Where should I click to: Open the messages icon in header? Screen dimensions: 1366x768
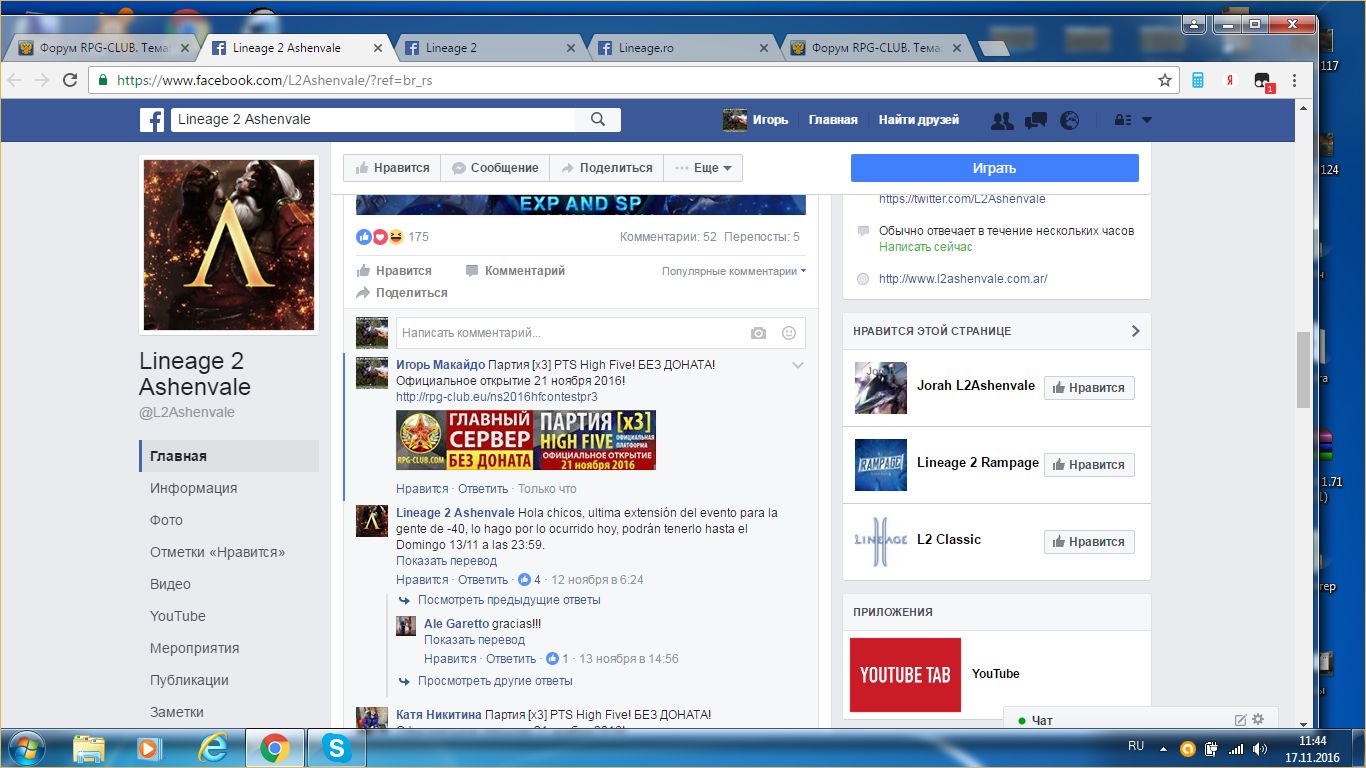(1036, 120)
